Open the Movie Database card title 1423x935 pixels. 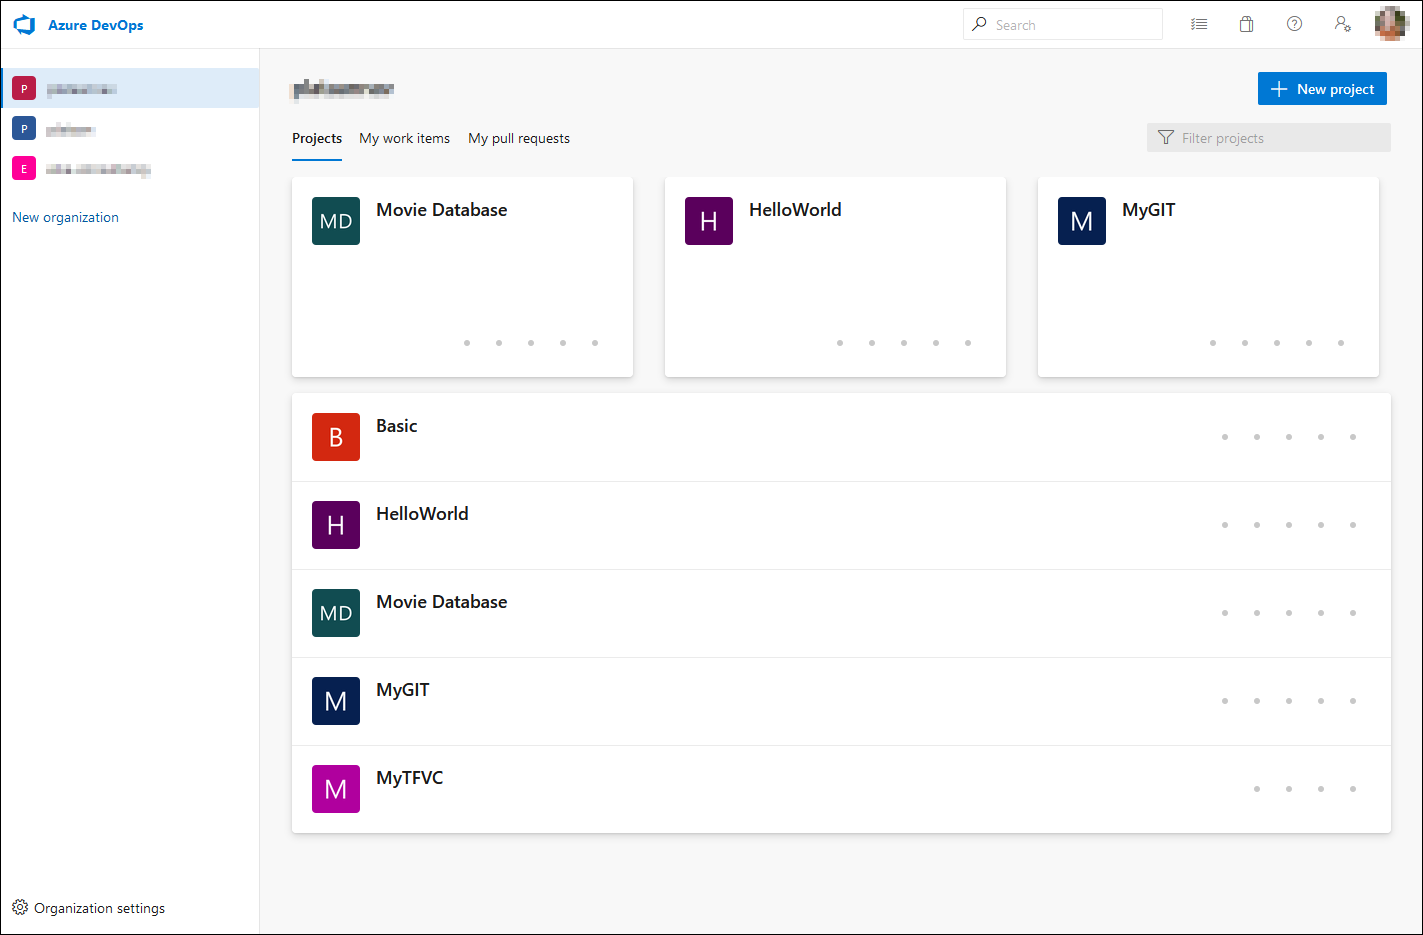click(442, 210)
